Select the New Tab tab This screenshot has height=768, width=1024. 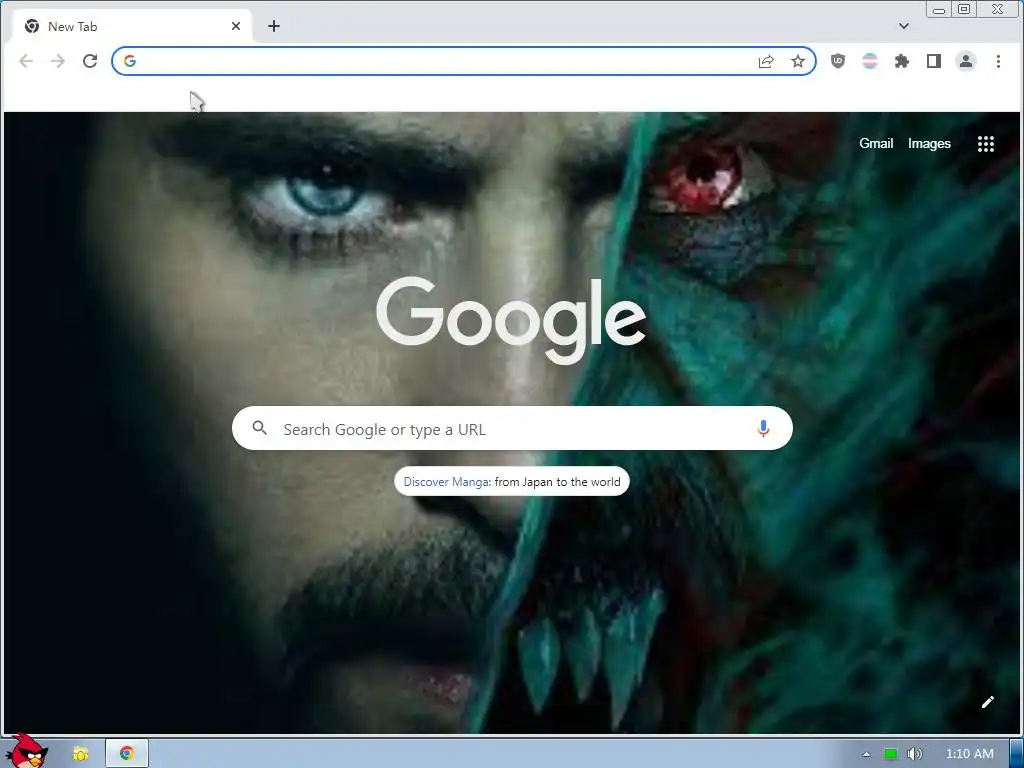[x=131, y=26]
